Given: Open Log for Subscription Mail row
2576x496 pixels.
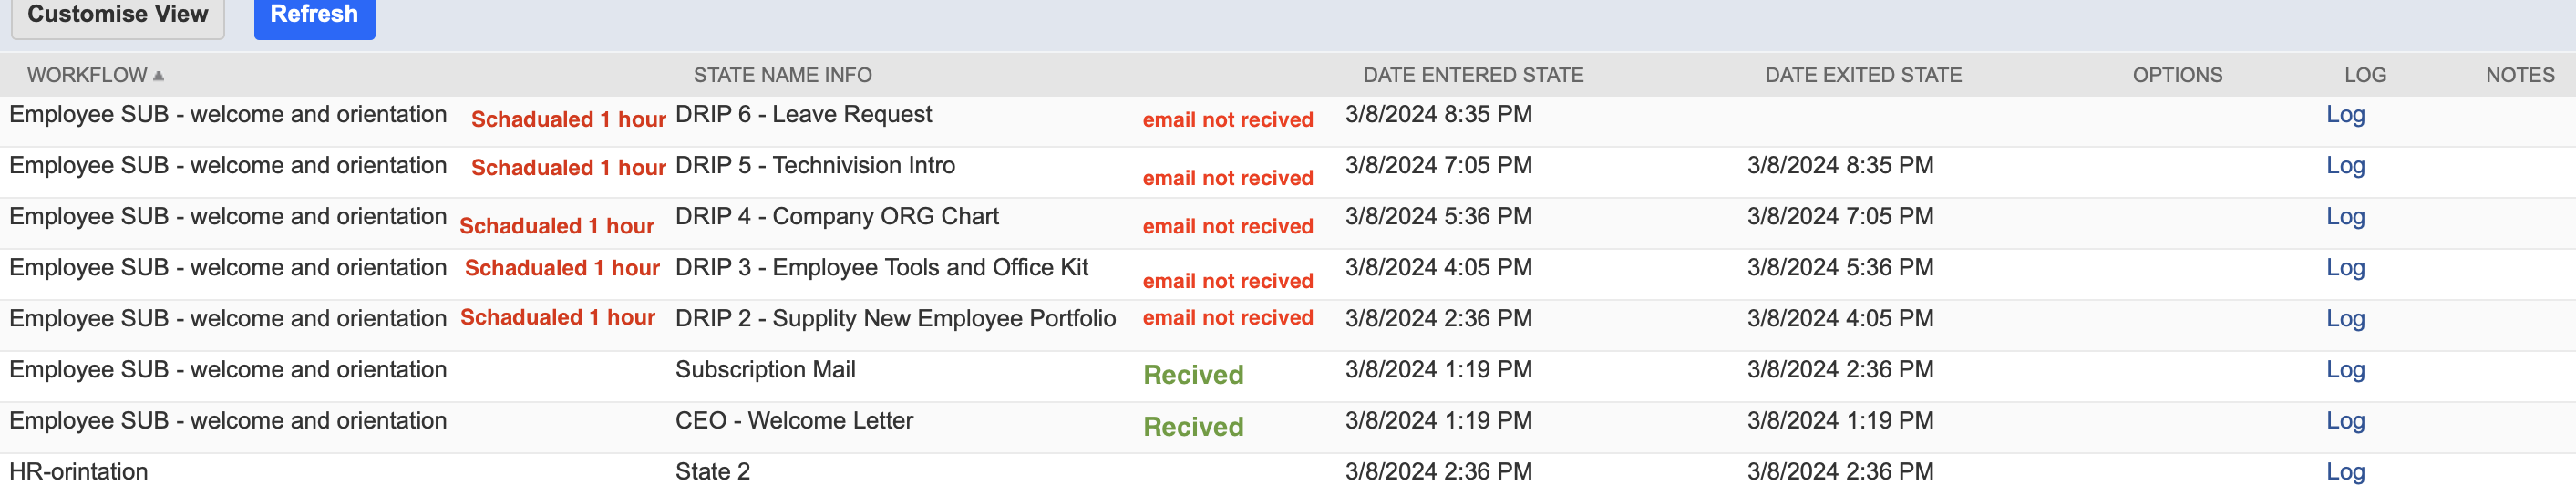Looking at the screenshot, I should pyautogui.click(x=2345, y=369).
